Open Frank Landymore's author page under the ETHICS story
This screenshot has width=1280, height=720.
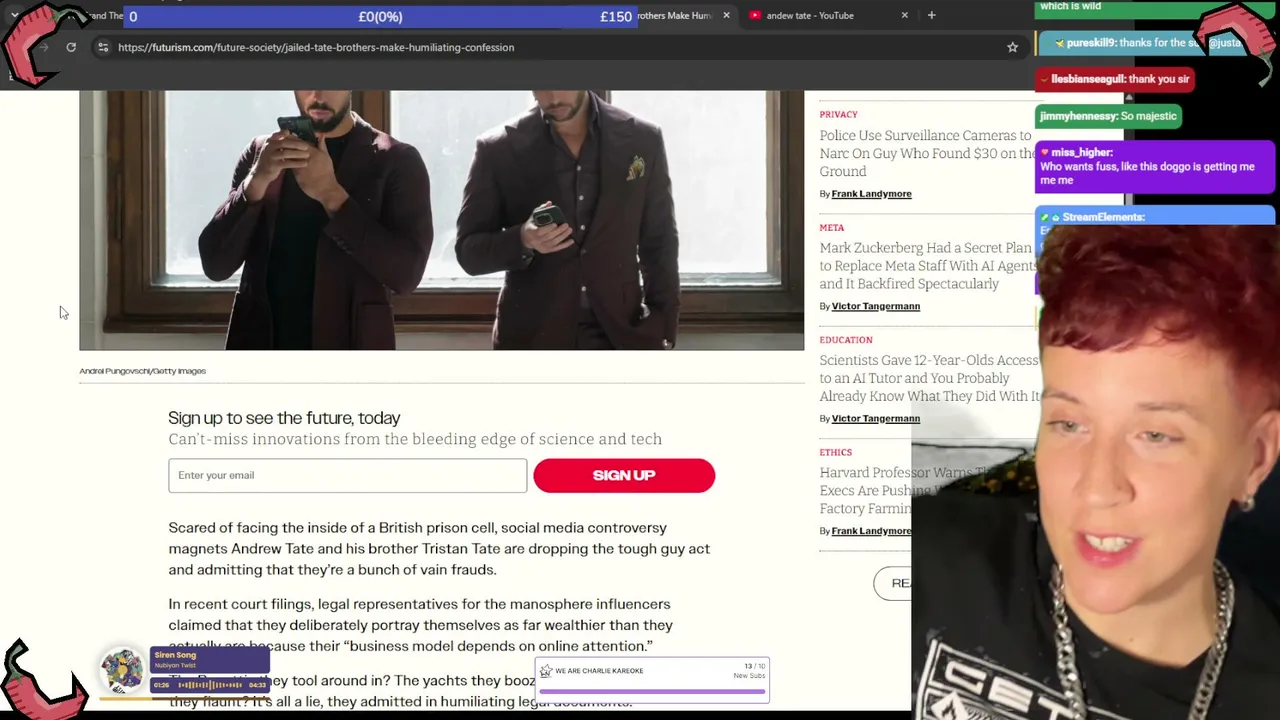coord(871,531)
